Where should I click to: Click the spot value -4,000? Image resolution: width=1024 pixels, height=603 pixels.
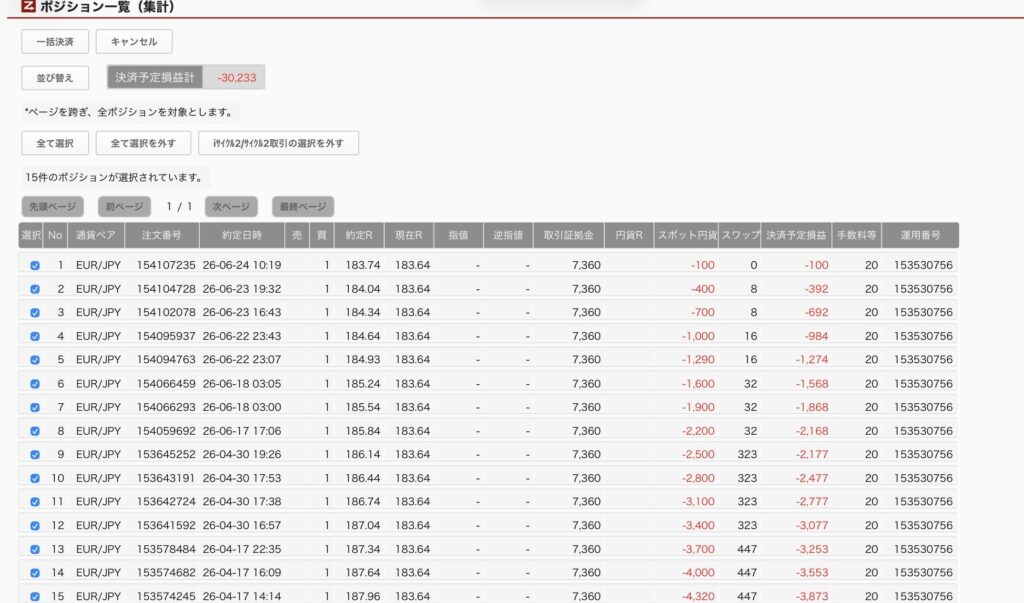(x=698, y=573)
